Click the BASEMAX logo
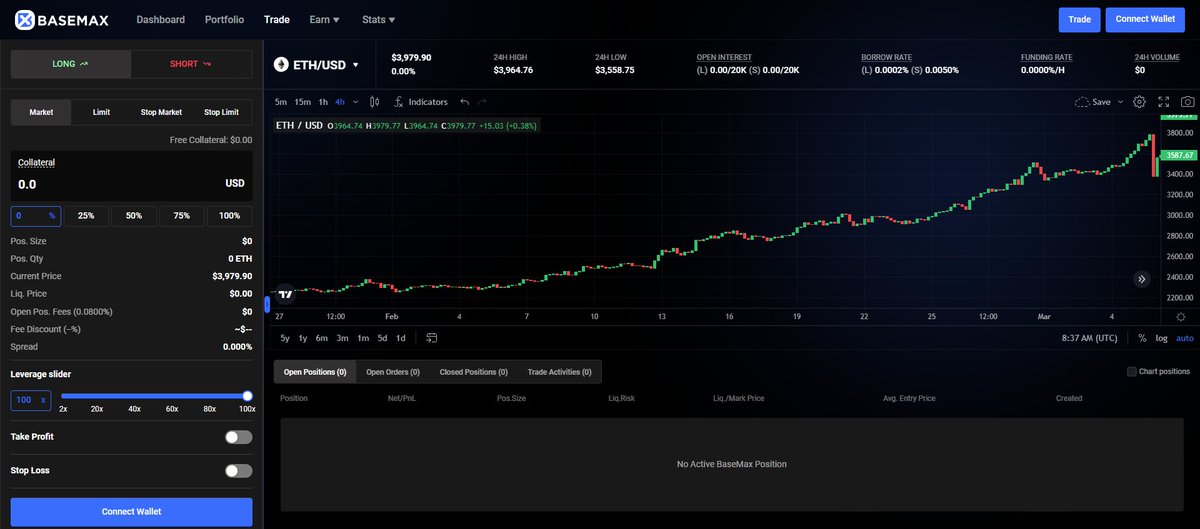This screenshot has width=1200, height=529. [x=61, y=19]
